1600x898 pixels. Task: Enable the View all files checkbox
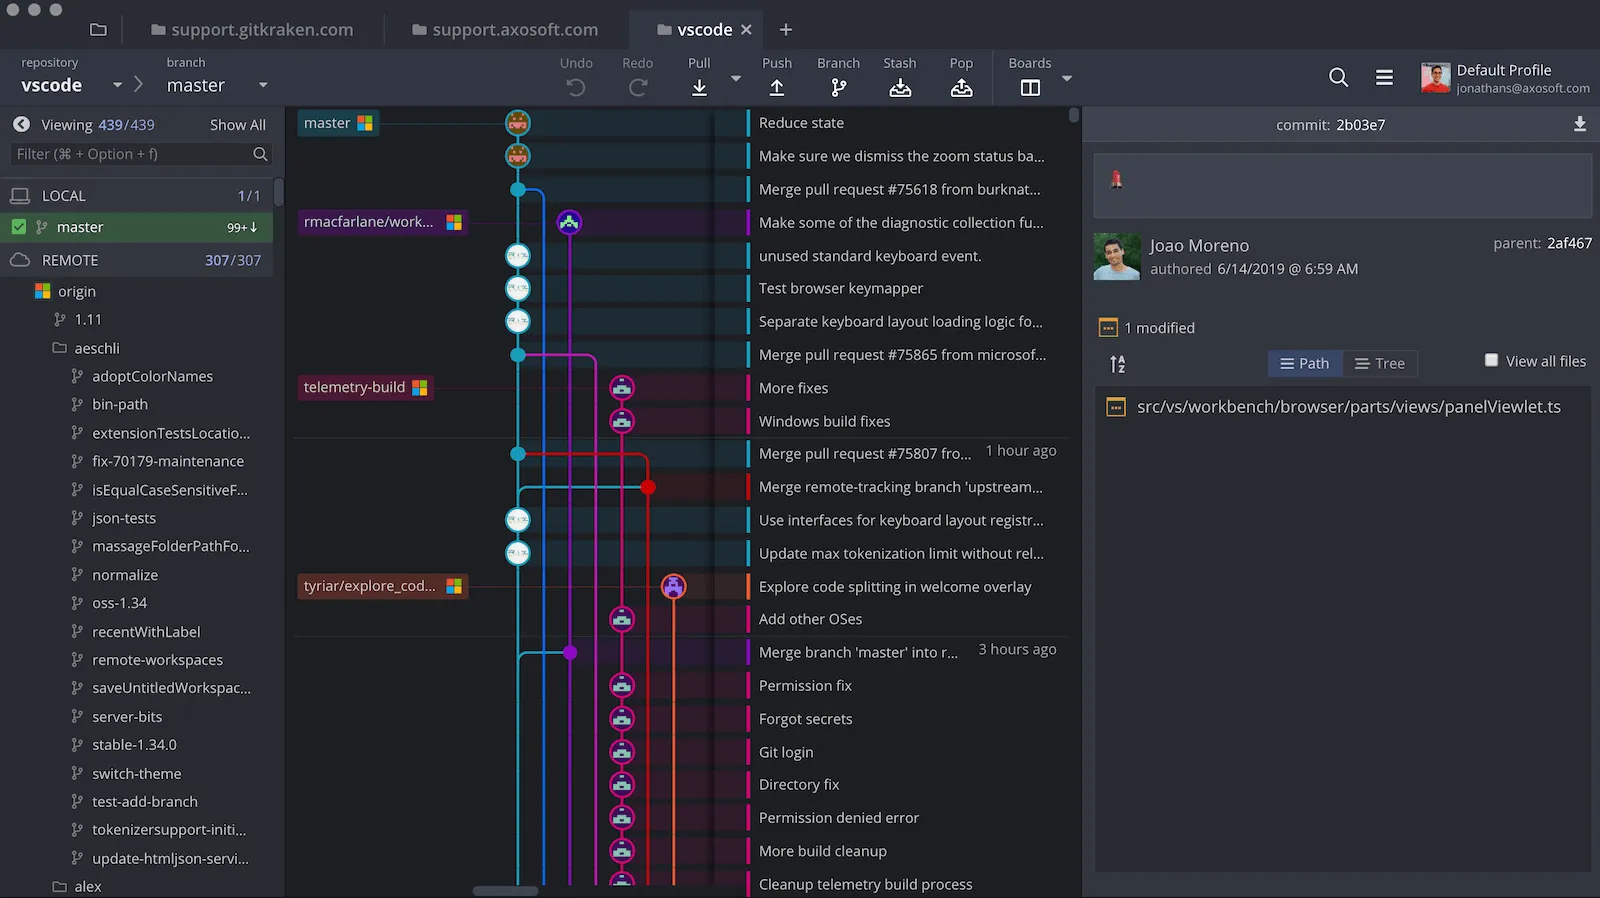1491,361
